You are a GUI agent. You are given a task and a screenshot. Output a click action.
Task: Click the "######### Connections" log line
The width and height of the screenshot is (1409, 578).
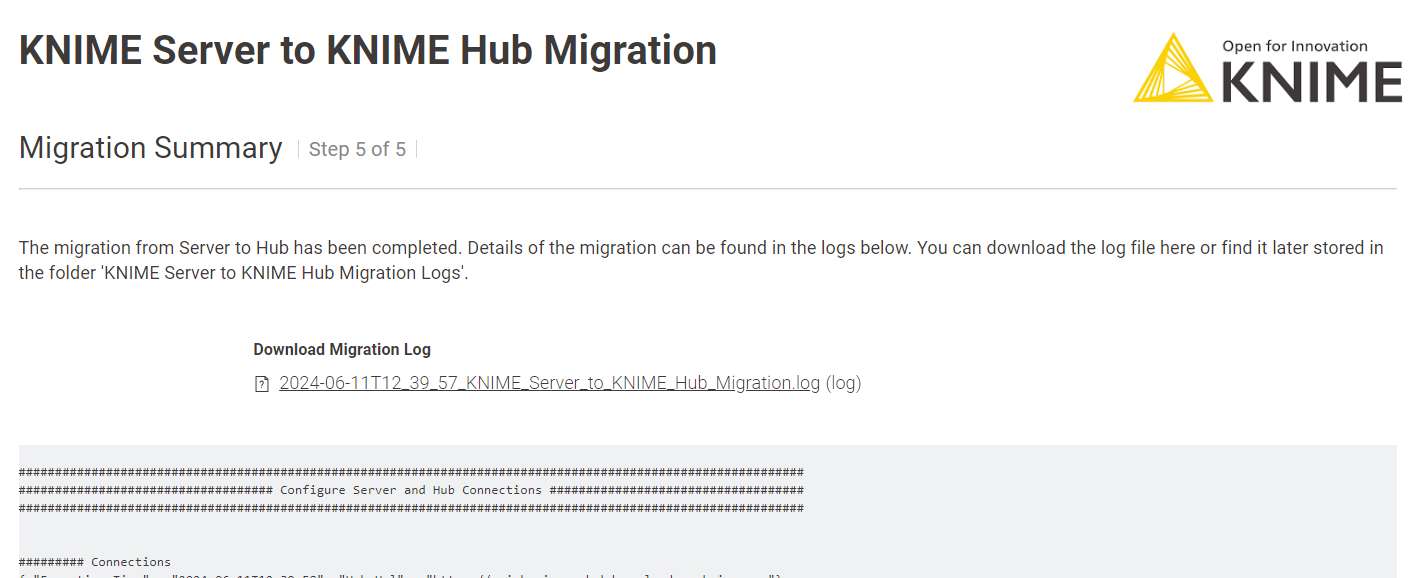95,562
